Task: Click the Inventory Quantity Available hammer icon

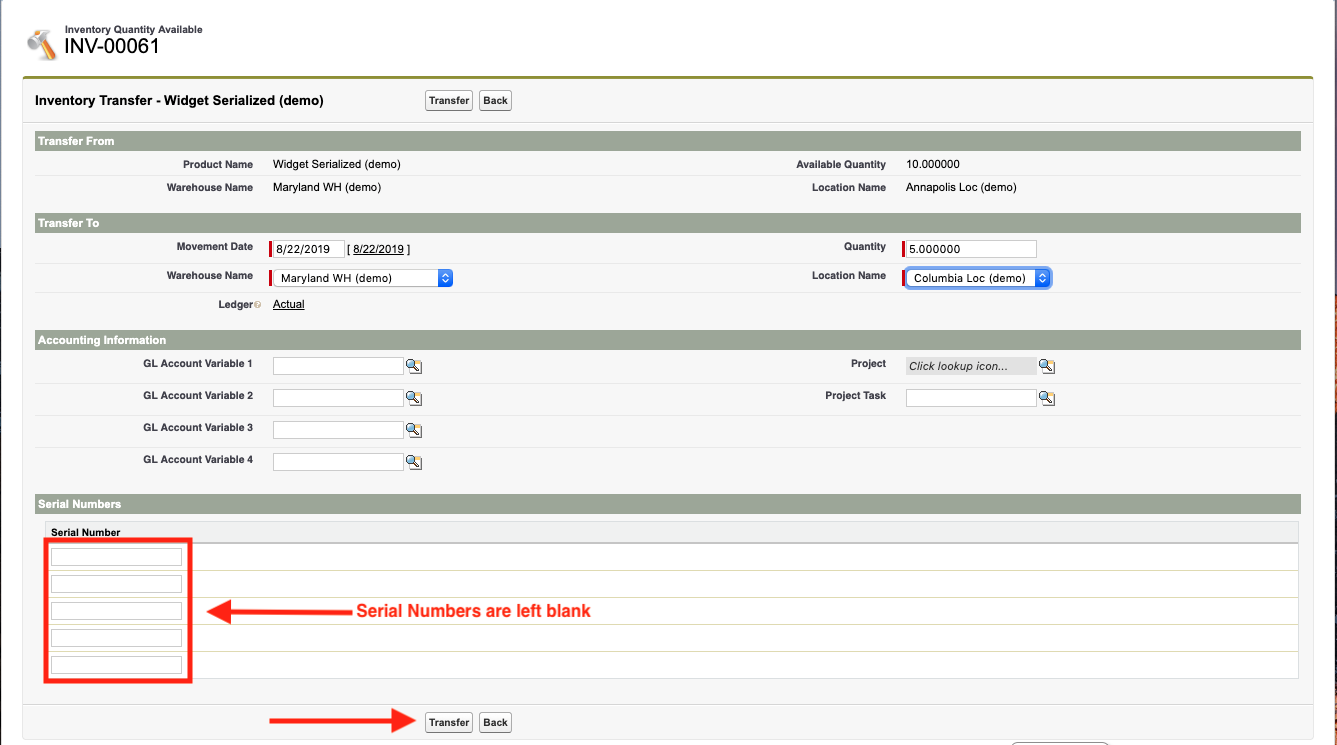Action: click(42, 43)
